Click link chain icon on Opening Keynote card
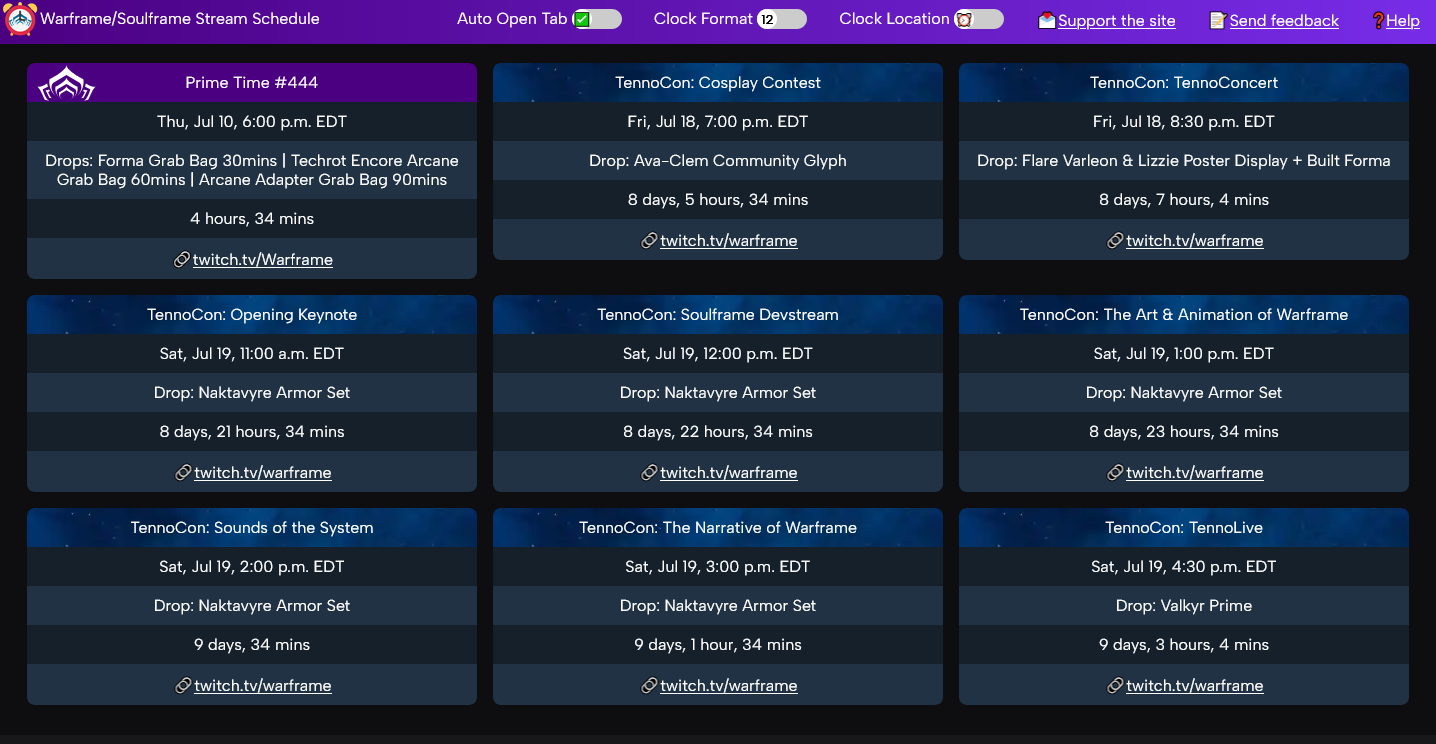 pos(183,472)
